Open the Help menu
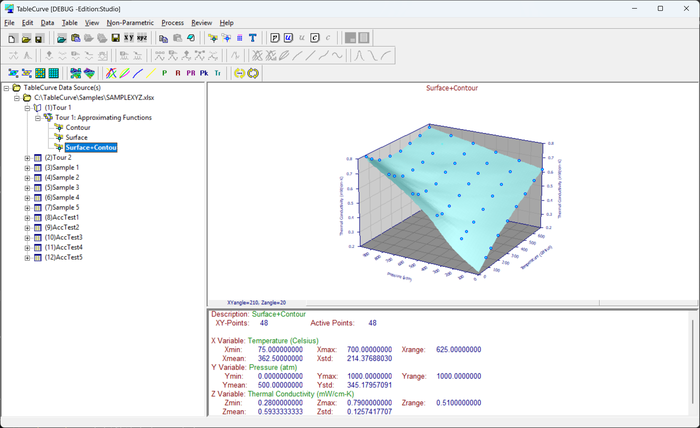 [x=226, y=23]
